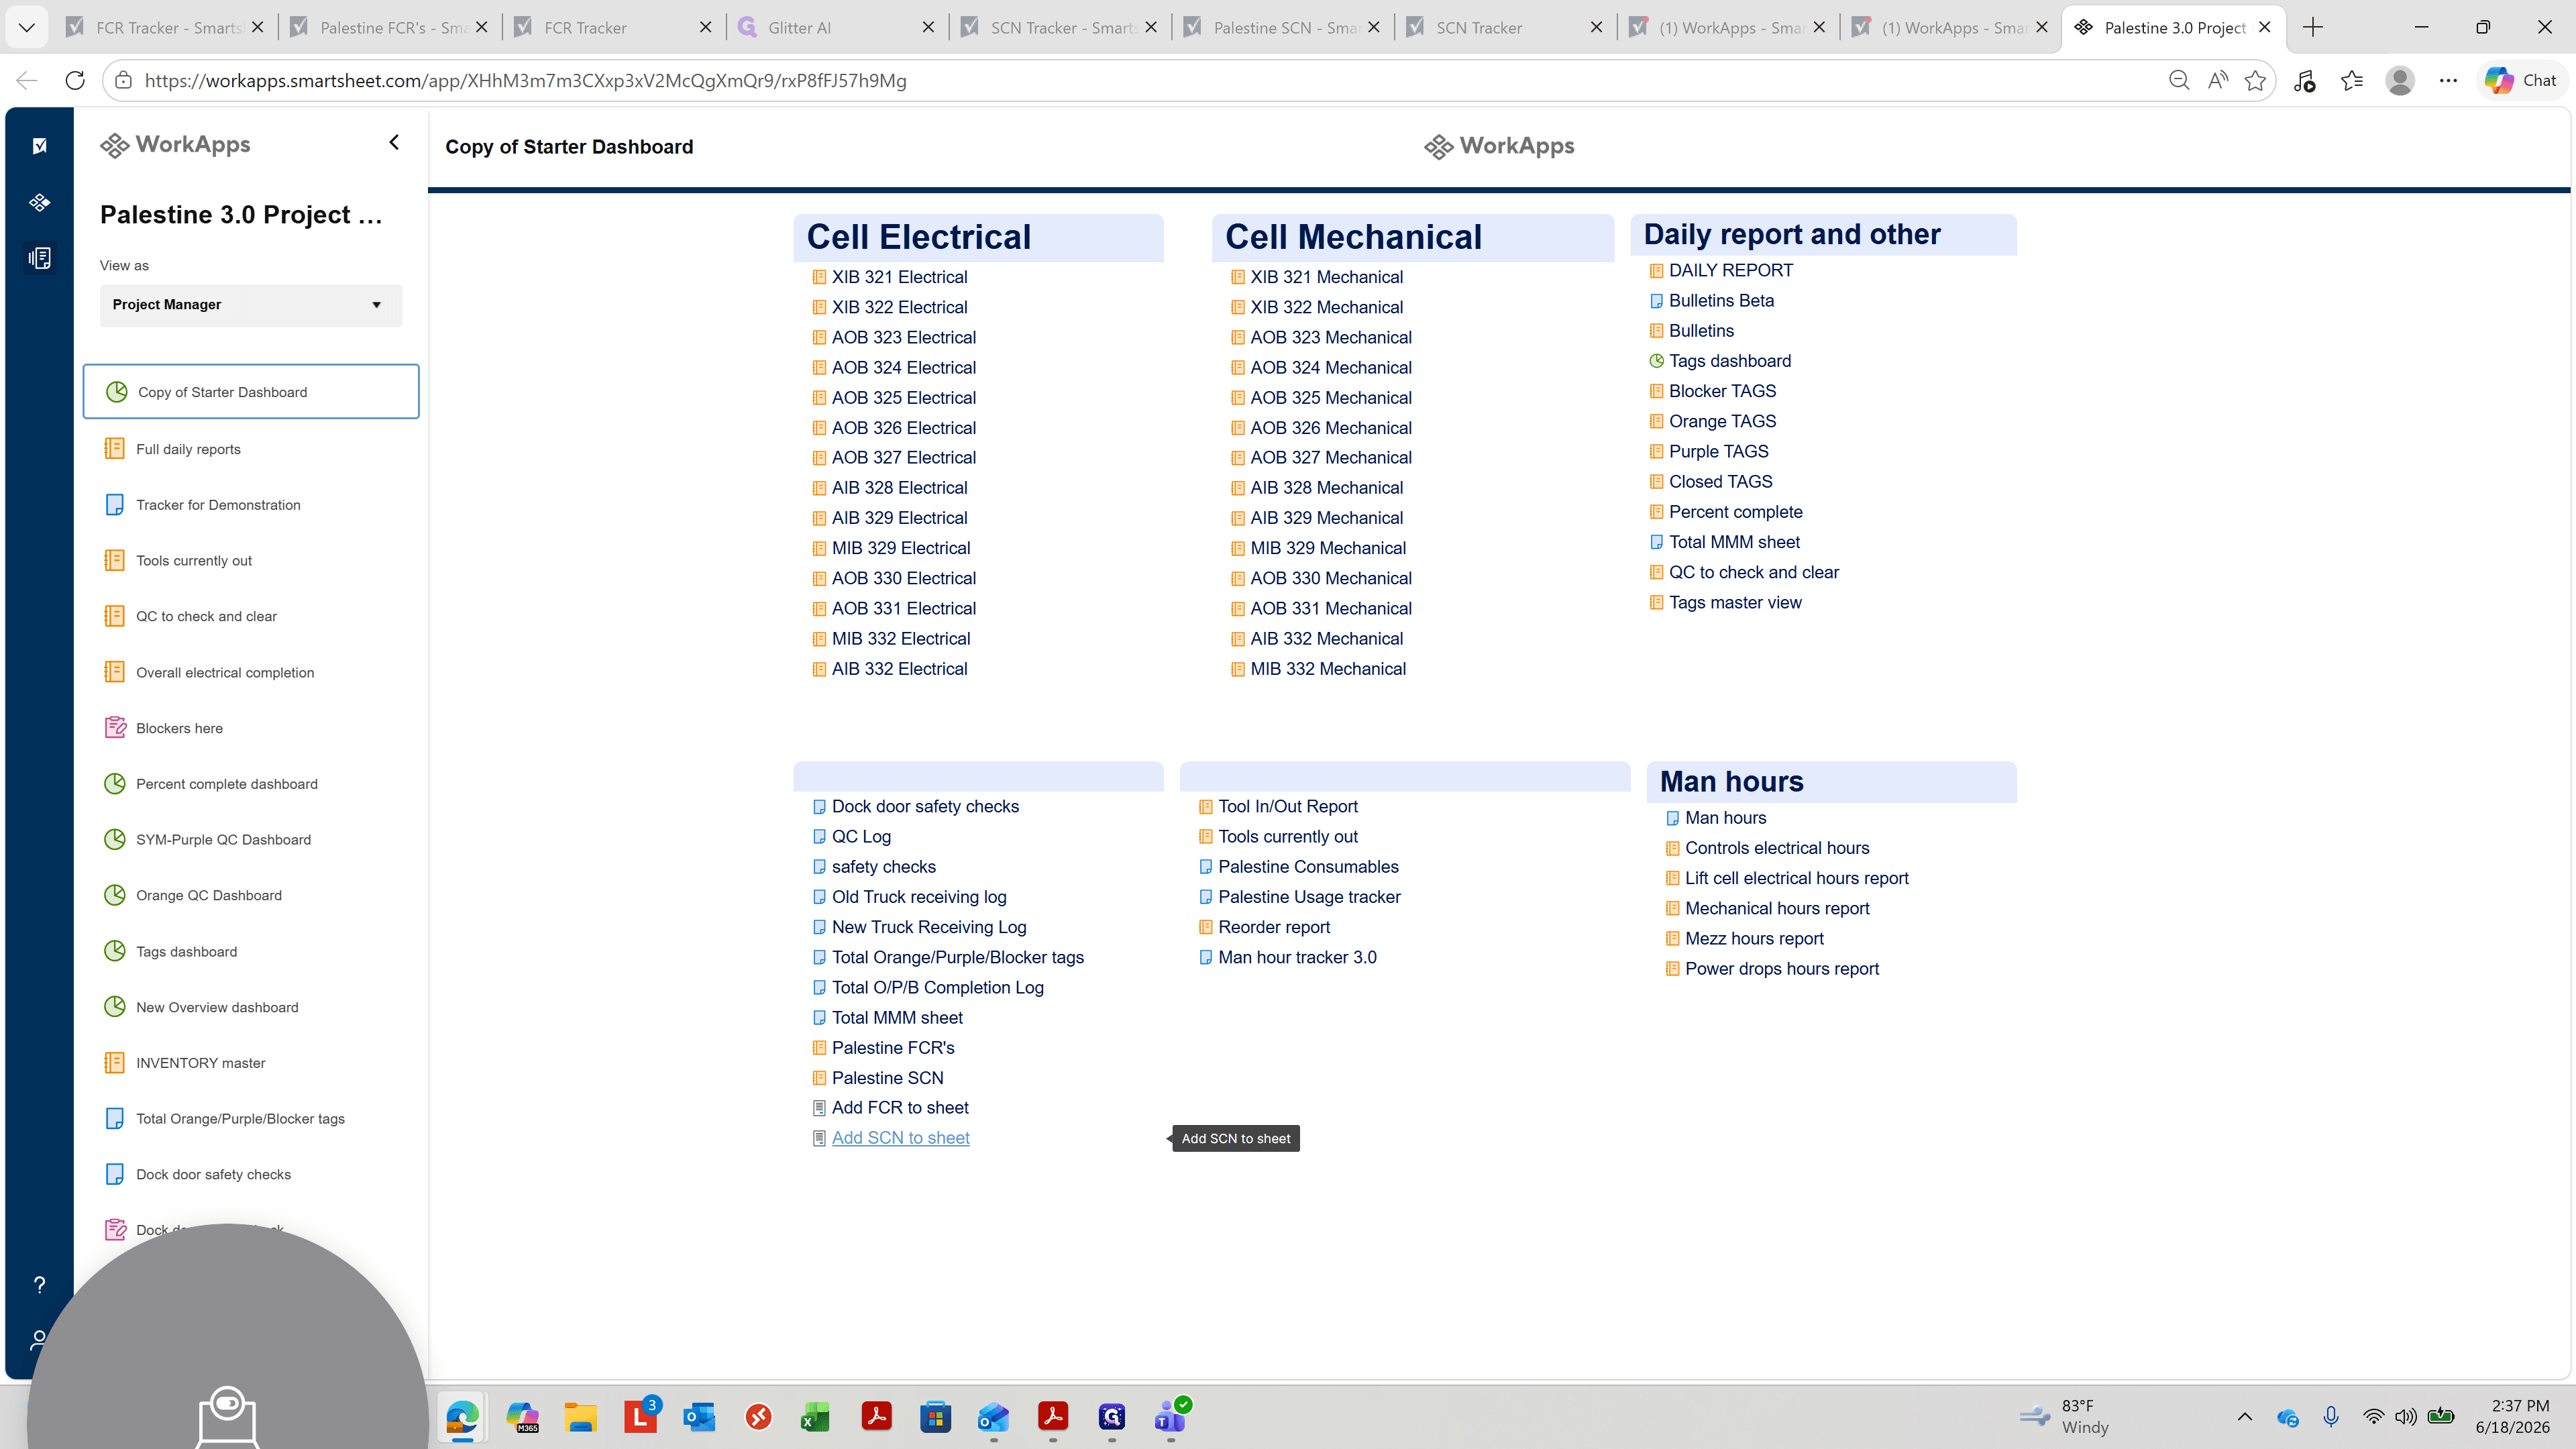
Task: Open Microsoft Teams from the taskbar
Action: pos(1171,1417)
